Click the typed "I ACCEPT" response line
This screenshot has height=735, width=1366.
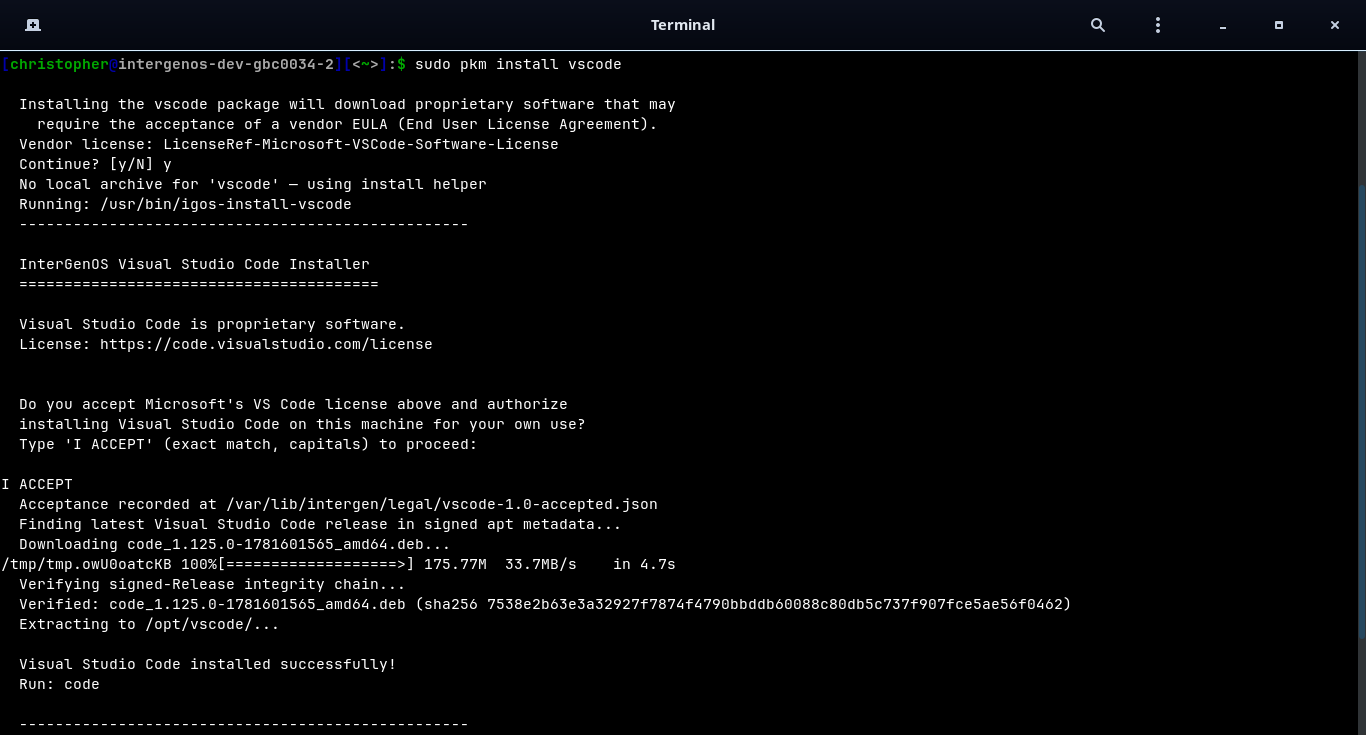click(x=37, y=484)
